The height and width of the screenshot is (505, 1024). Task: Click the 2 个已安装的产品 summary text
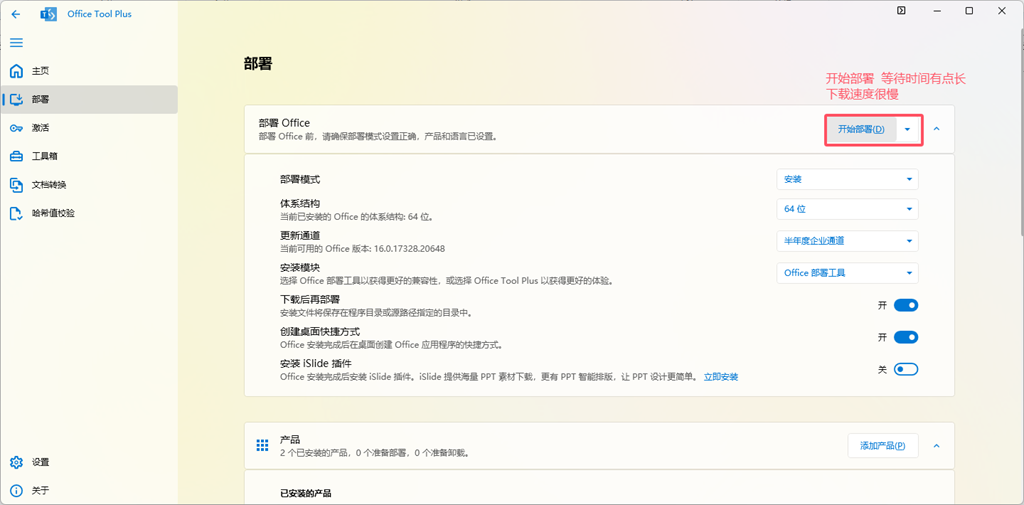click(375, 453)
